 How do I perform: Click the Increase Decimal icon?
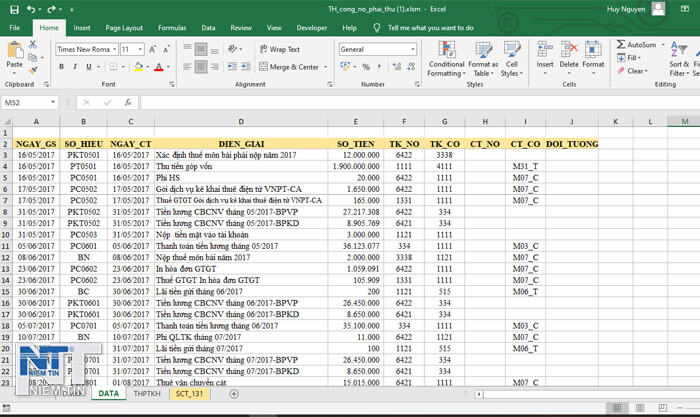[396, 67]
